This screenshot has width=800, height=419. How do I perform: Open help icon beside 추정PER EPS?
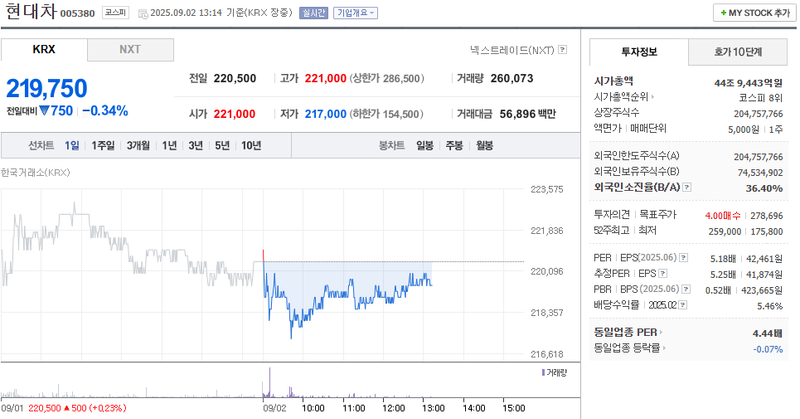(663, 274)
